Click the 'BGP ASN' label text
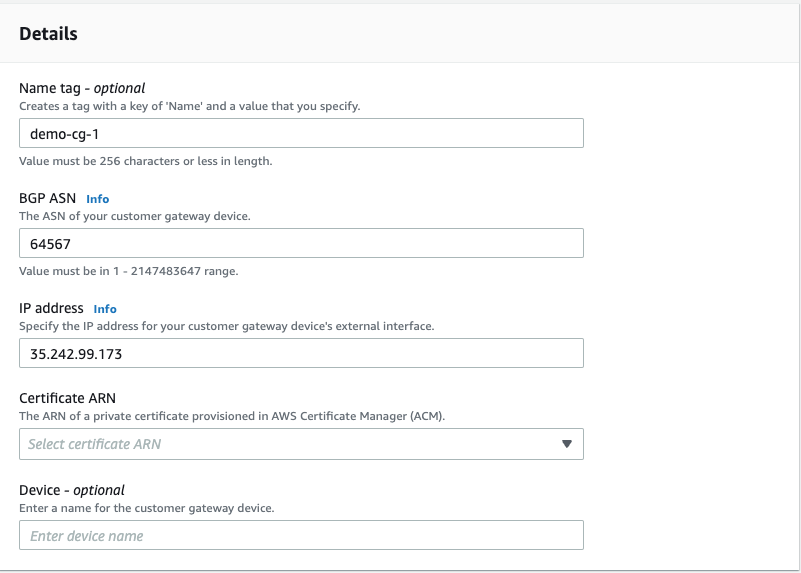801x573 pixels. pyautogui.click(x=48, y=198)
